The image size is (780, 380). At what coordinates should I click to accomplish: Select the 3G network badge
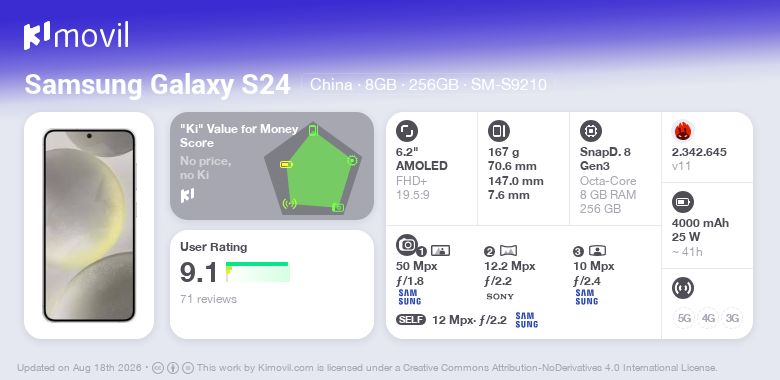coord(732,318)
